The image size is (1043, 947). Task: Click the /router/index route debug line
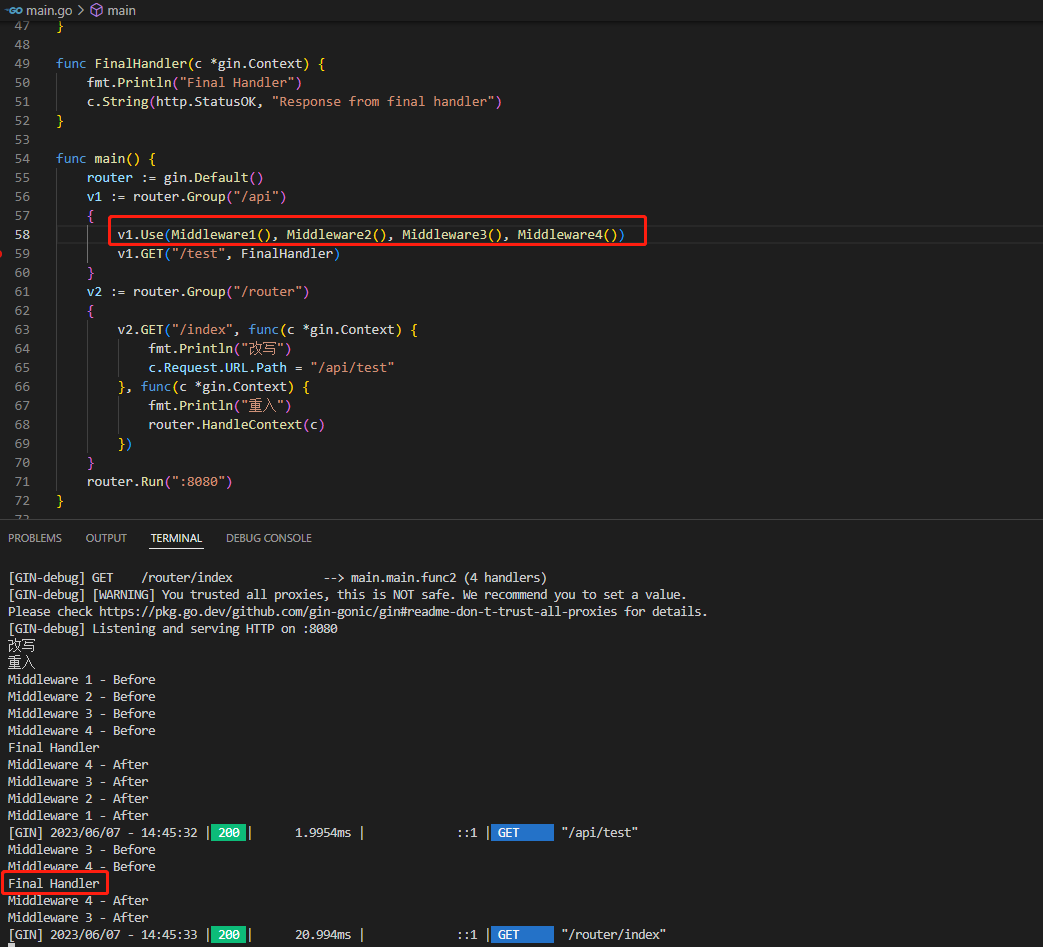pyautogui.click(x=277, y=578)
